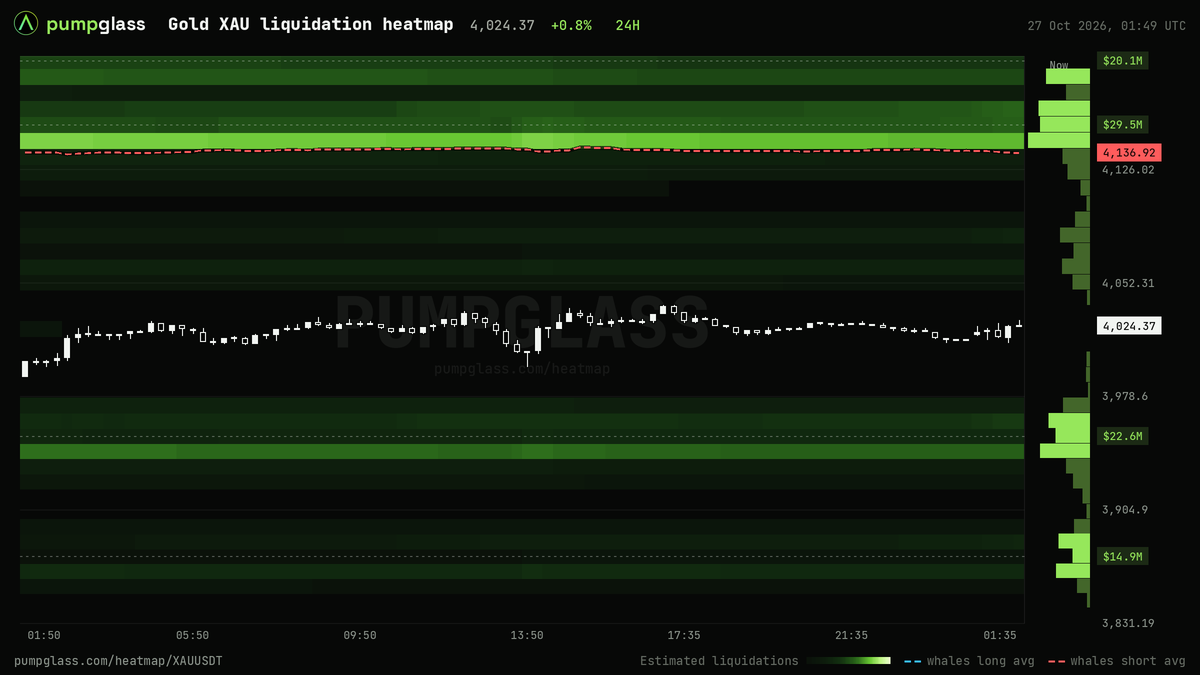This screenshot has width=1200, height=675.
Task: Click the 4,052.31 price axis label
Action: (x=1128, y=283)
